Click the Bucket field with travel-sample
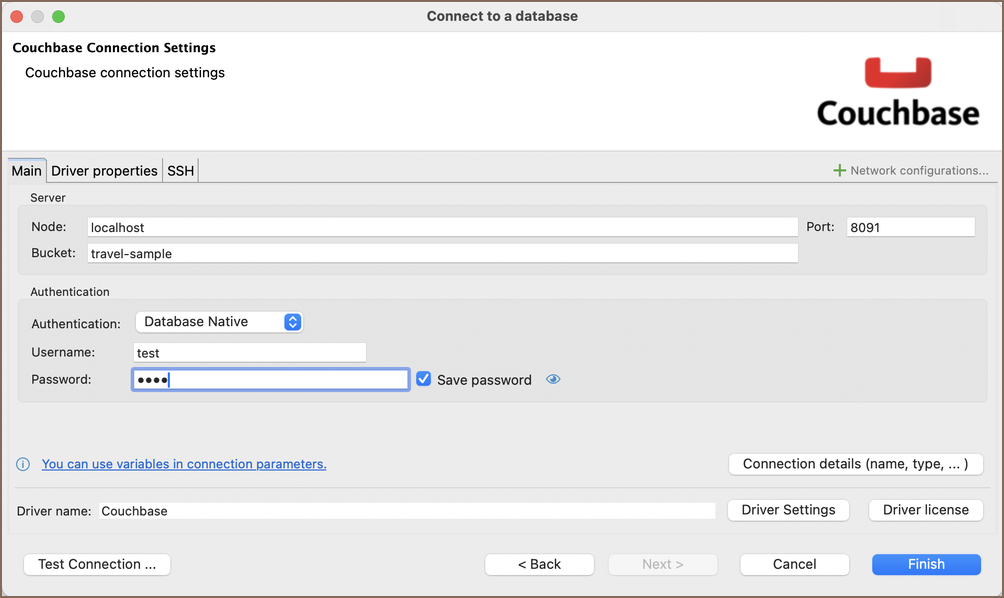 442,254
